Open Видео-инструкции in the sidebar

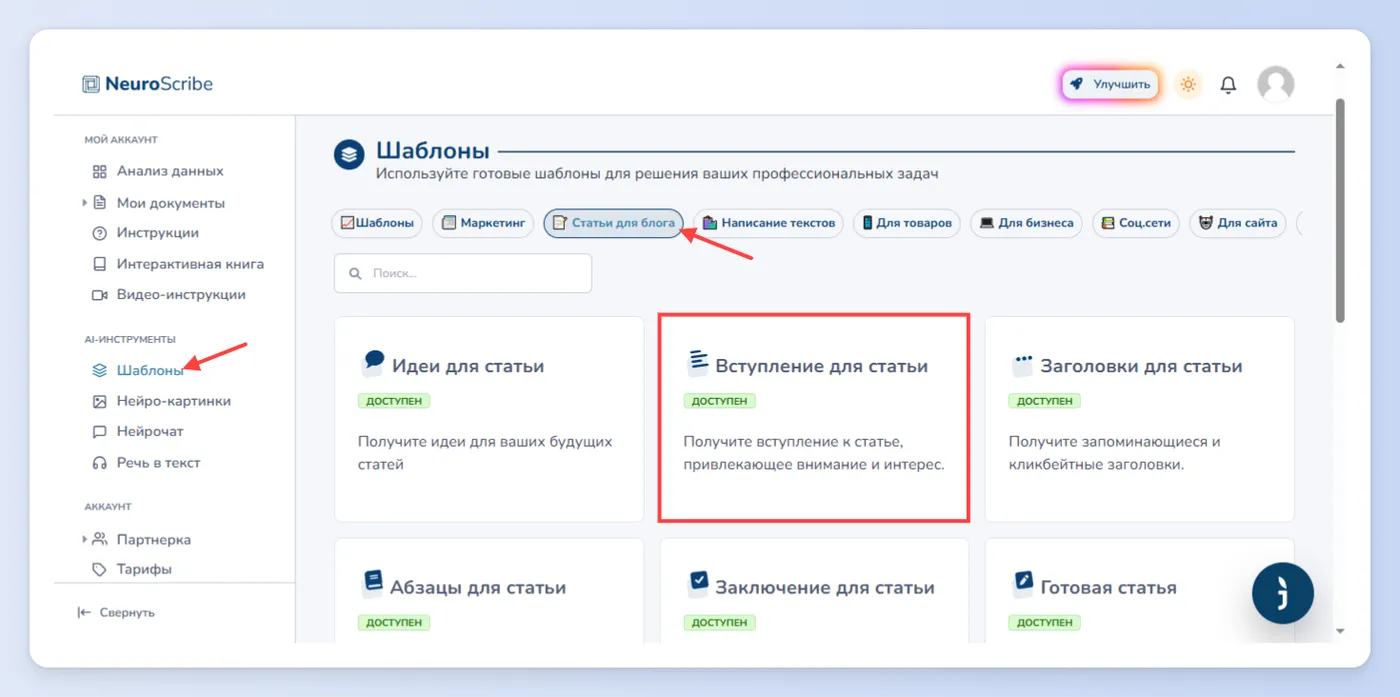click(168, 295)
